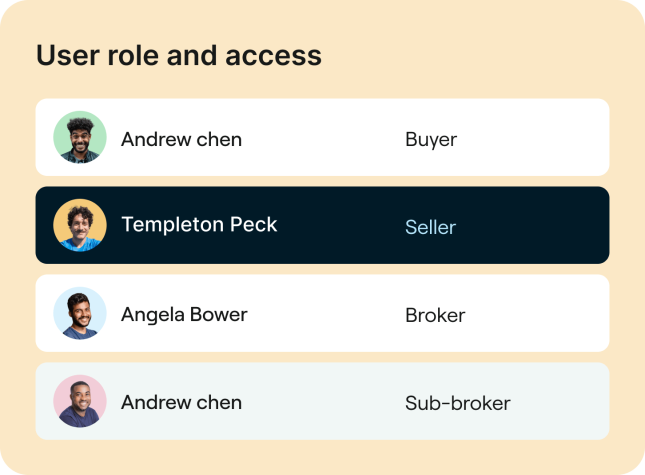
Task: Click gap between Andrew chen and Sub-broker
Action: tap(322, 402)
